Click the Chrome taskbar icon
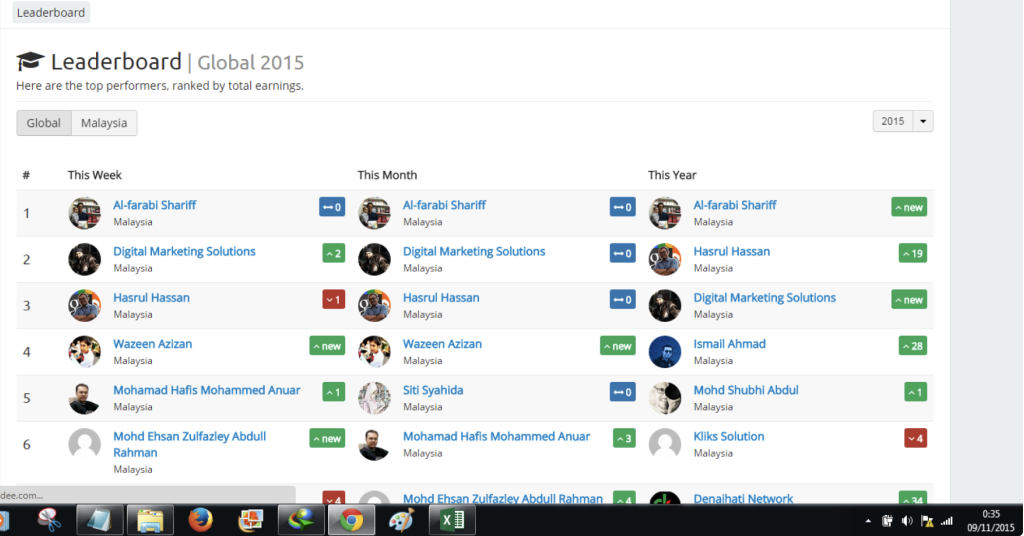1024x536 pixels. pyautogui.click(x=351, y=520)
